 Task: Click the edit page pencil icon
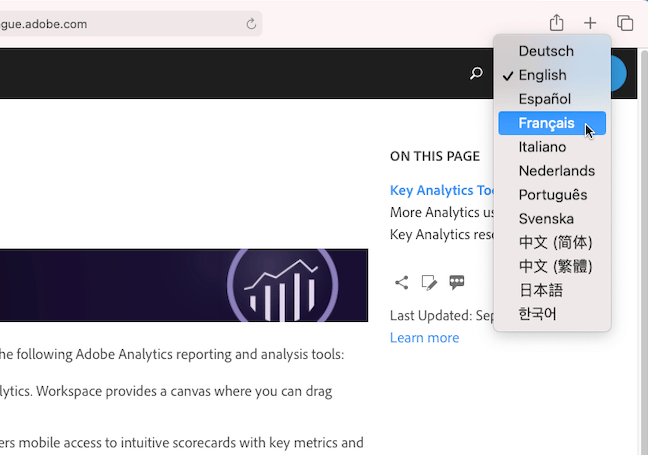tap(429, 283)
